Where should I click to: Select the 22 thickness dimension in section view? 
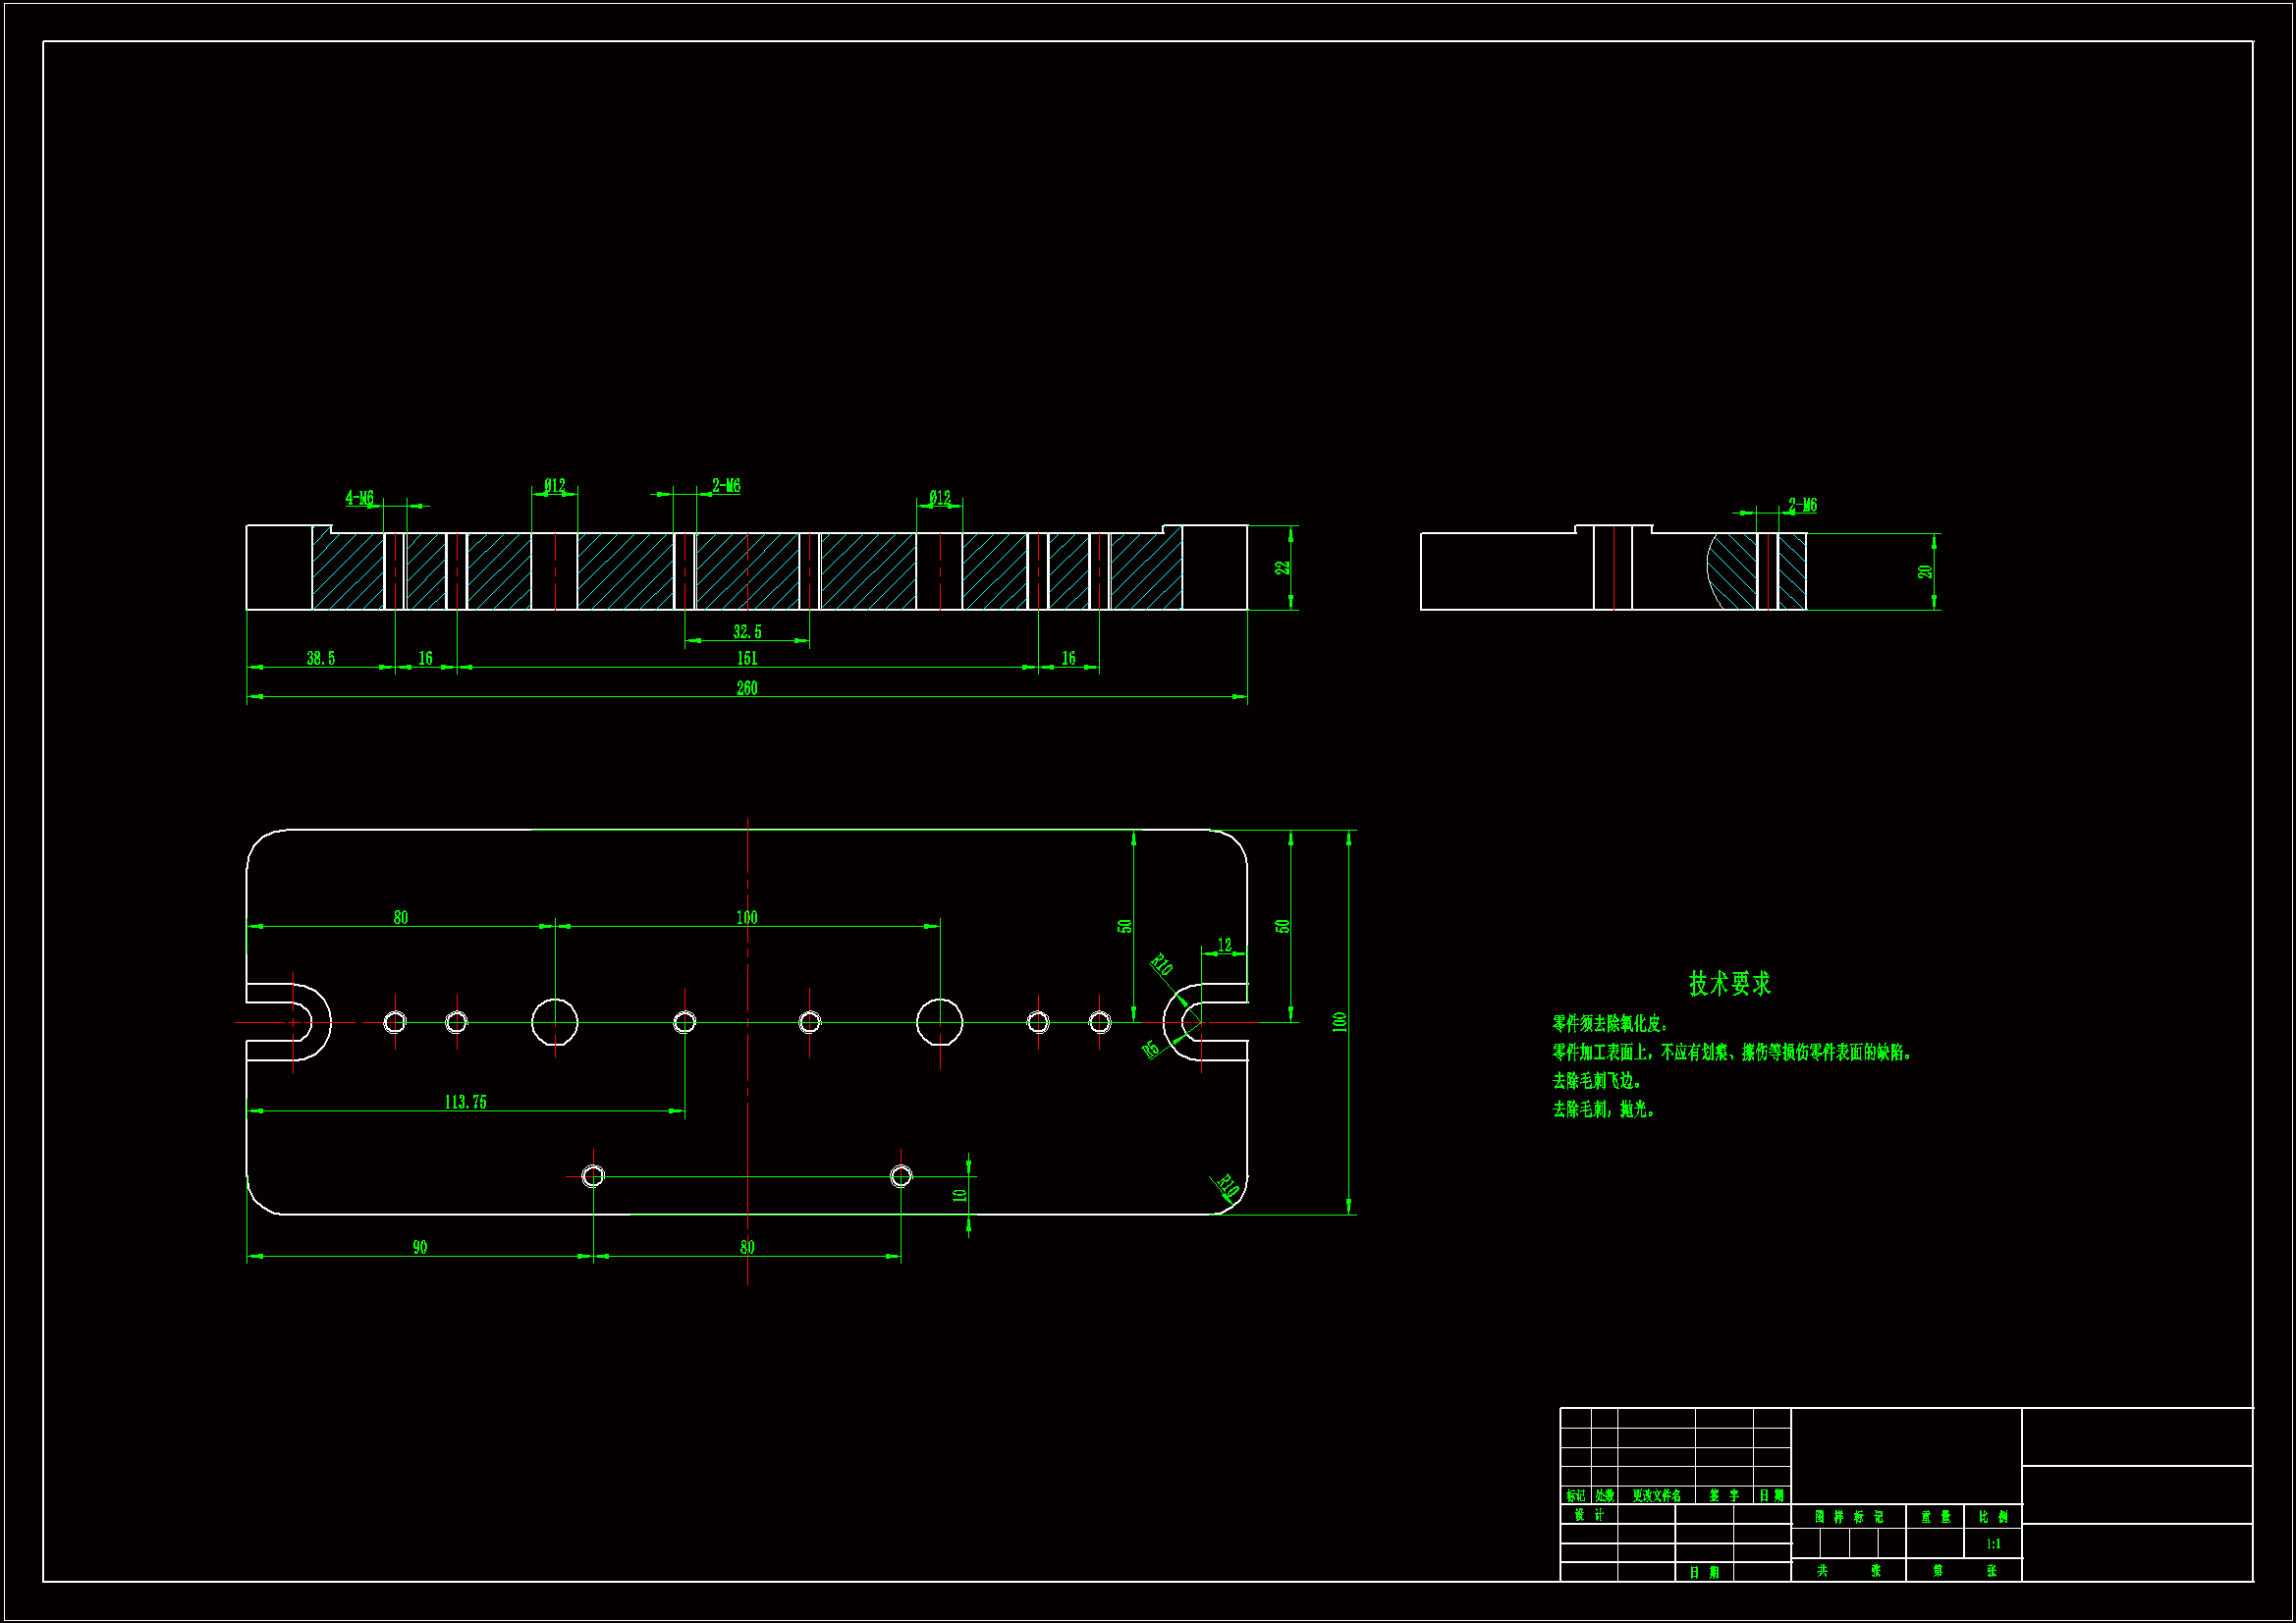click(x=1282, y=567)
